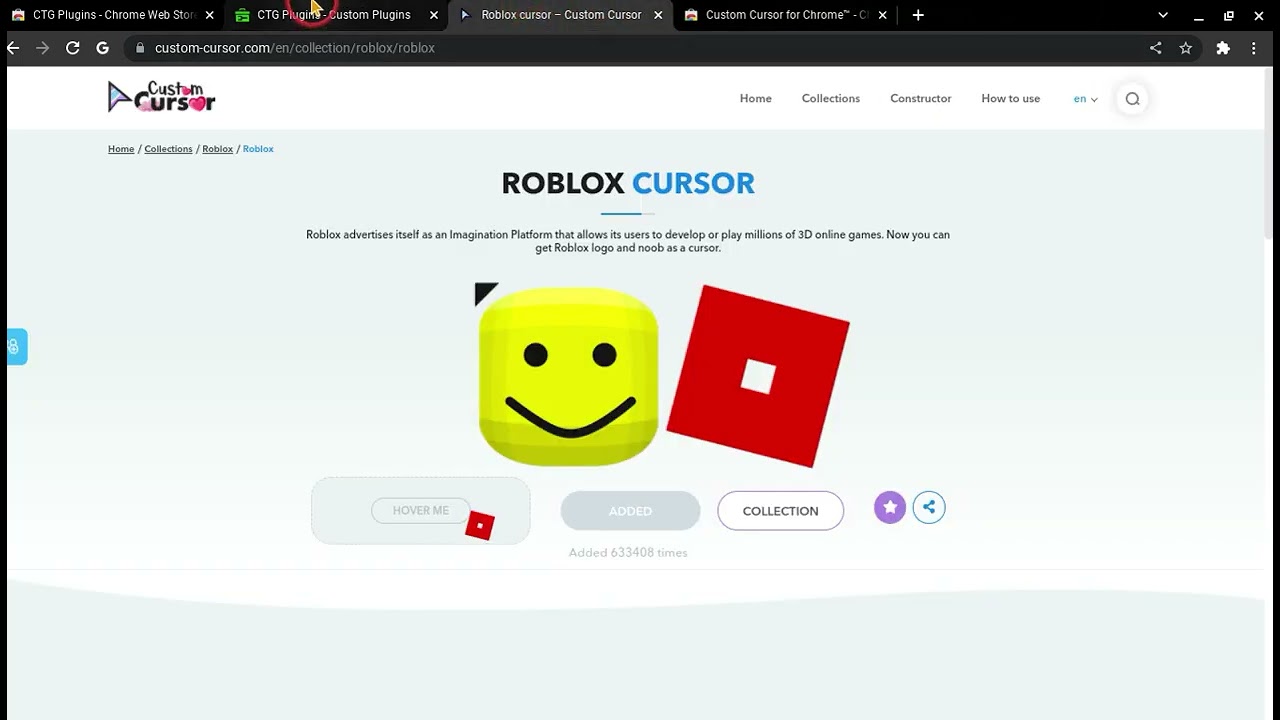Click the ADDED button
Viewport: 1280px width, 720px height.
click(630, 511)
